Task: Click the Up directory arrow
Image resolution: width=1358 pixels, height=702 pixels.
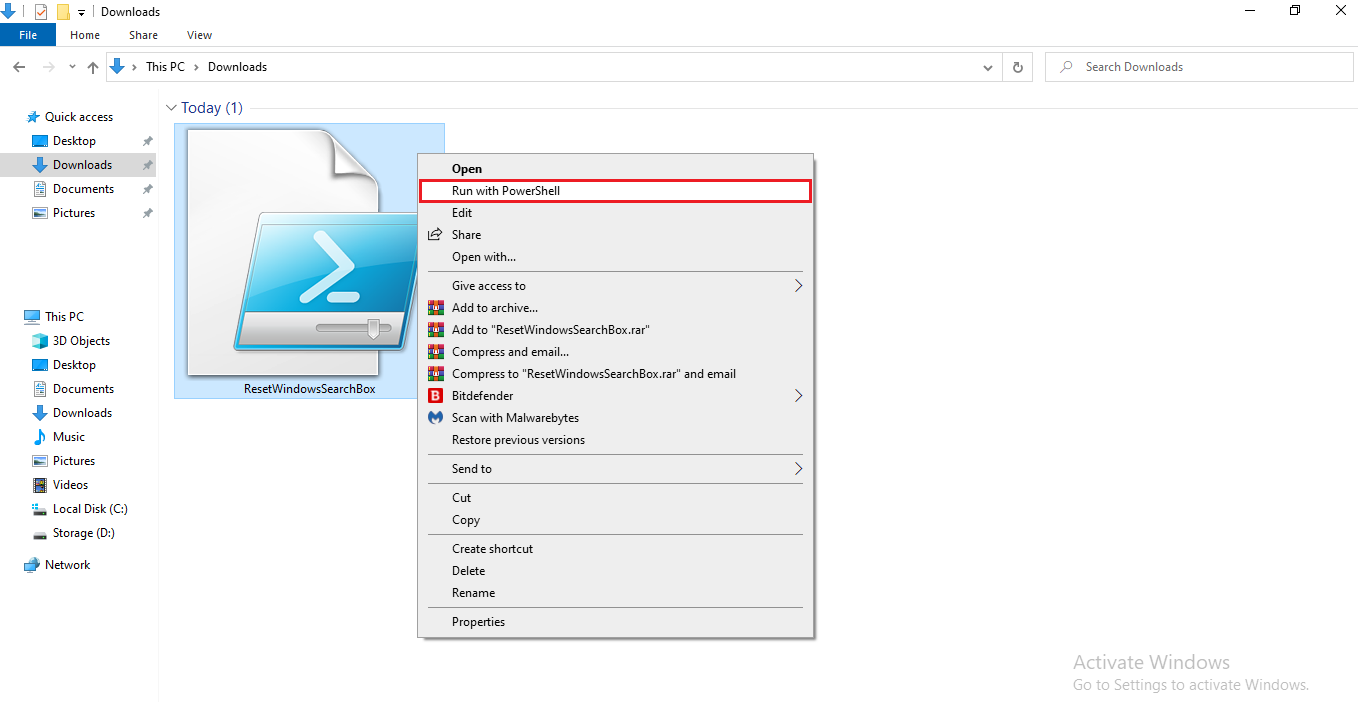Action: click(93, 67)
